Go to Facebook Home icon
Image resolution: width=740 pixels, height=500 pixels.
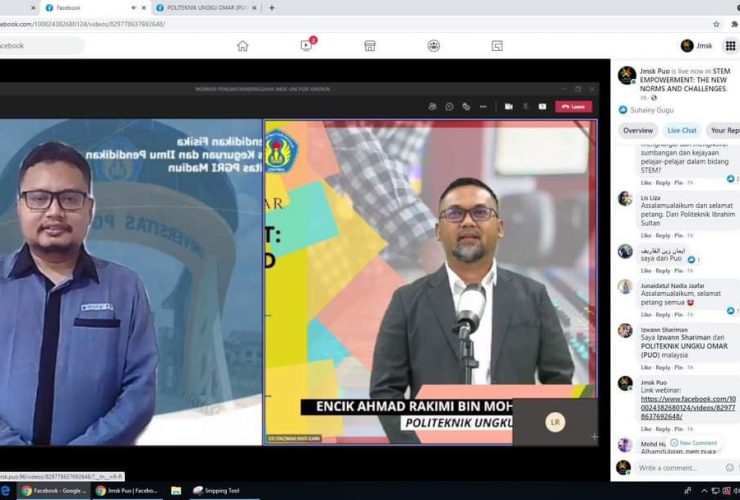click(x=243, y=46)
